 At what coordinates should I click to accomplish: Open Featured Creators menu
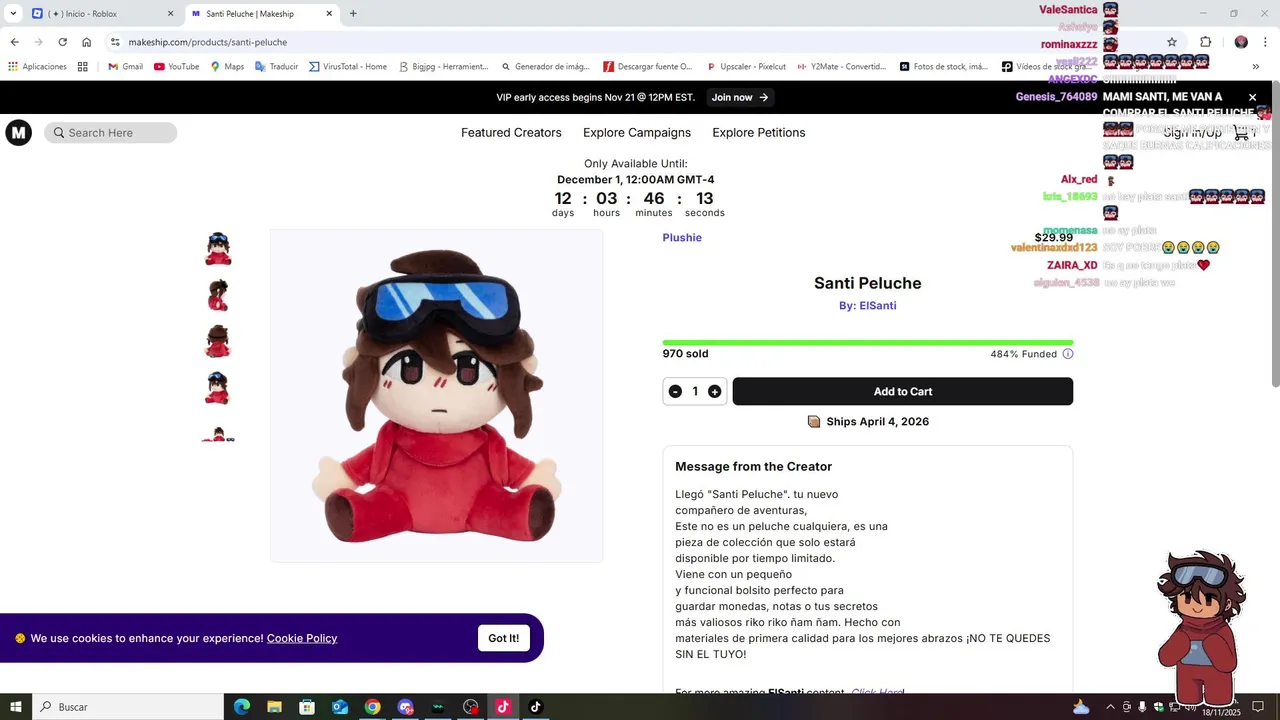(x=511, y=133)
